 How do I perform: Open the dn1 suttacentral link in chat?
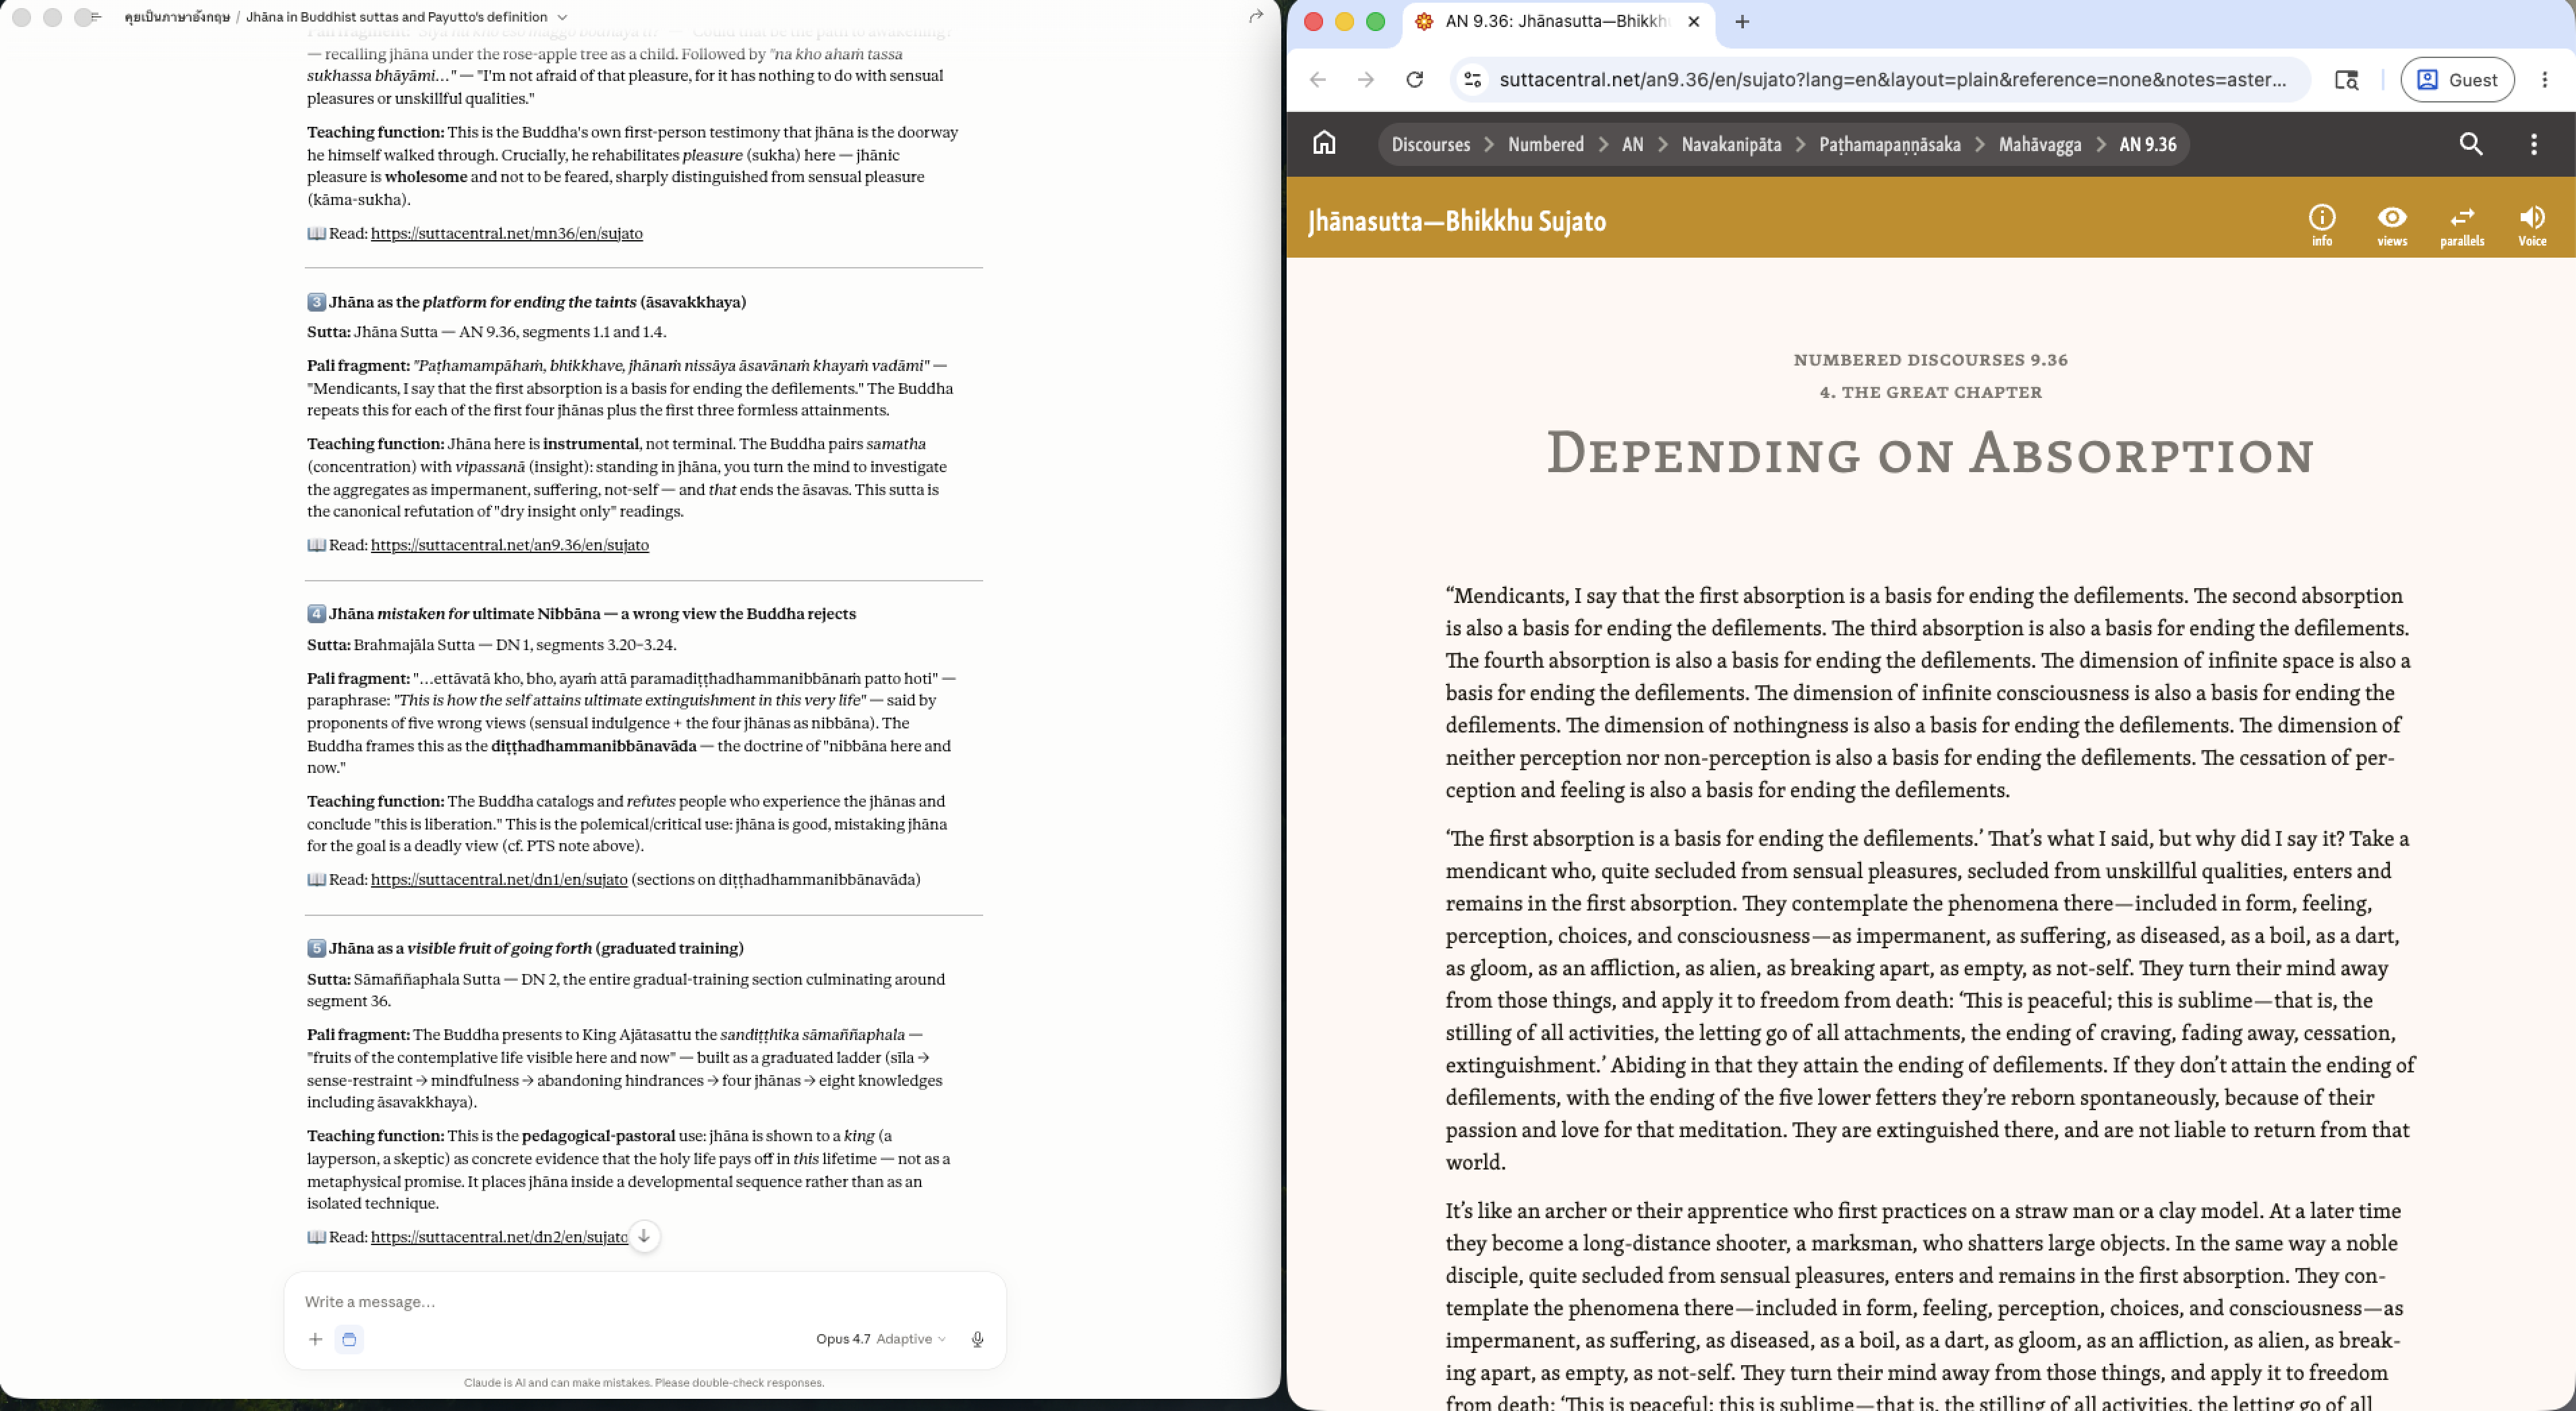[x=499, y=879]
